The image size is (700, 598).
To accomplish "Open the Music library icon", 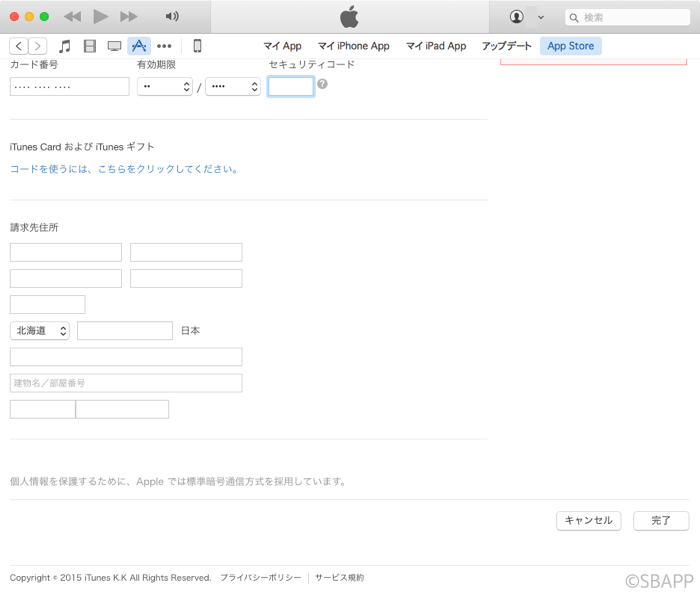I will coord(65,46).
